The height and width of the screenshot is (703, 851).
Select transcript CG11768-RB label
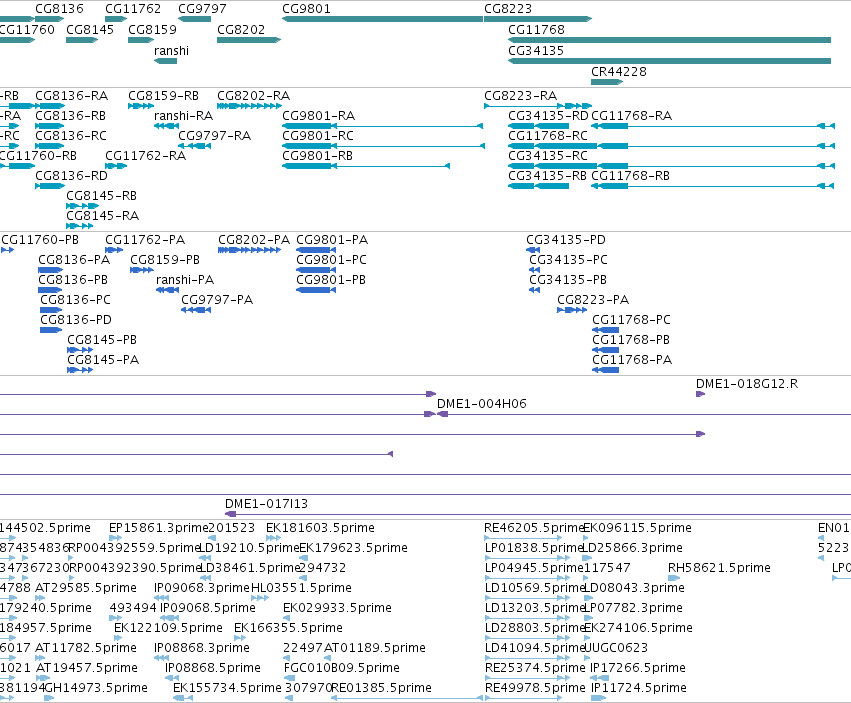(631, 176)
